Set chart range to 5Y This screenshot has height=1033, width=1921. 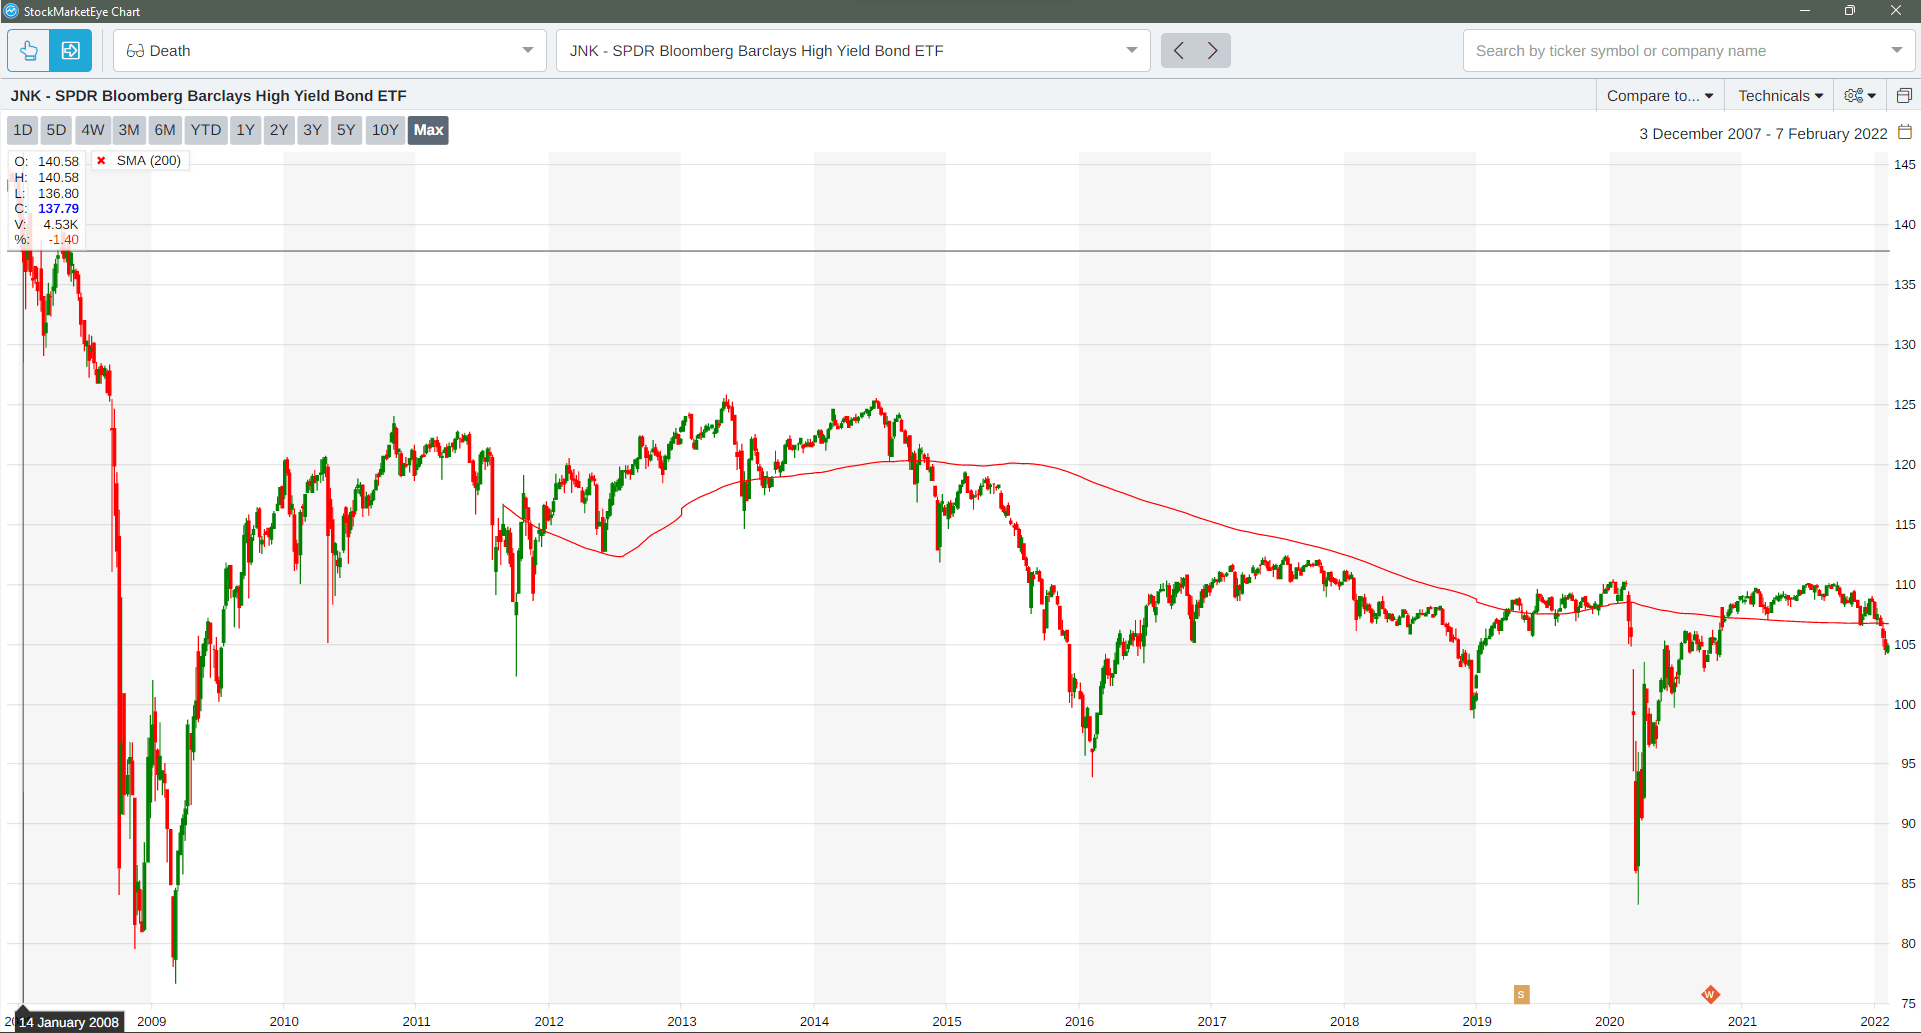[346, 130]
